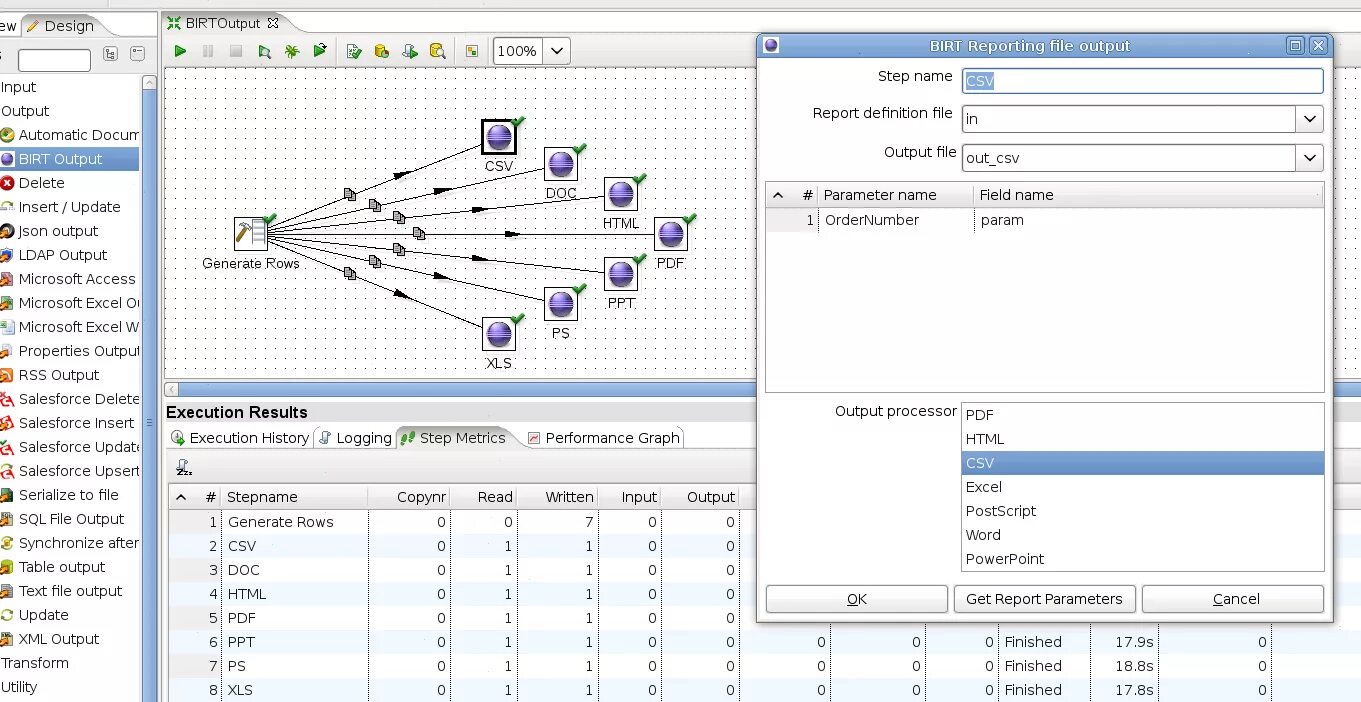The height and width of the screenshot is (702, 1361).
Task: Select the PDF step on the canvas
Action: click(671, 234)
